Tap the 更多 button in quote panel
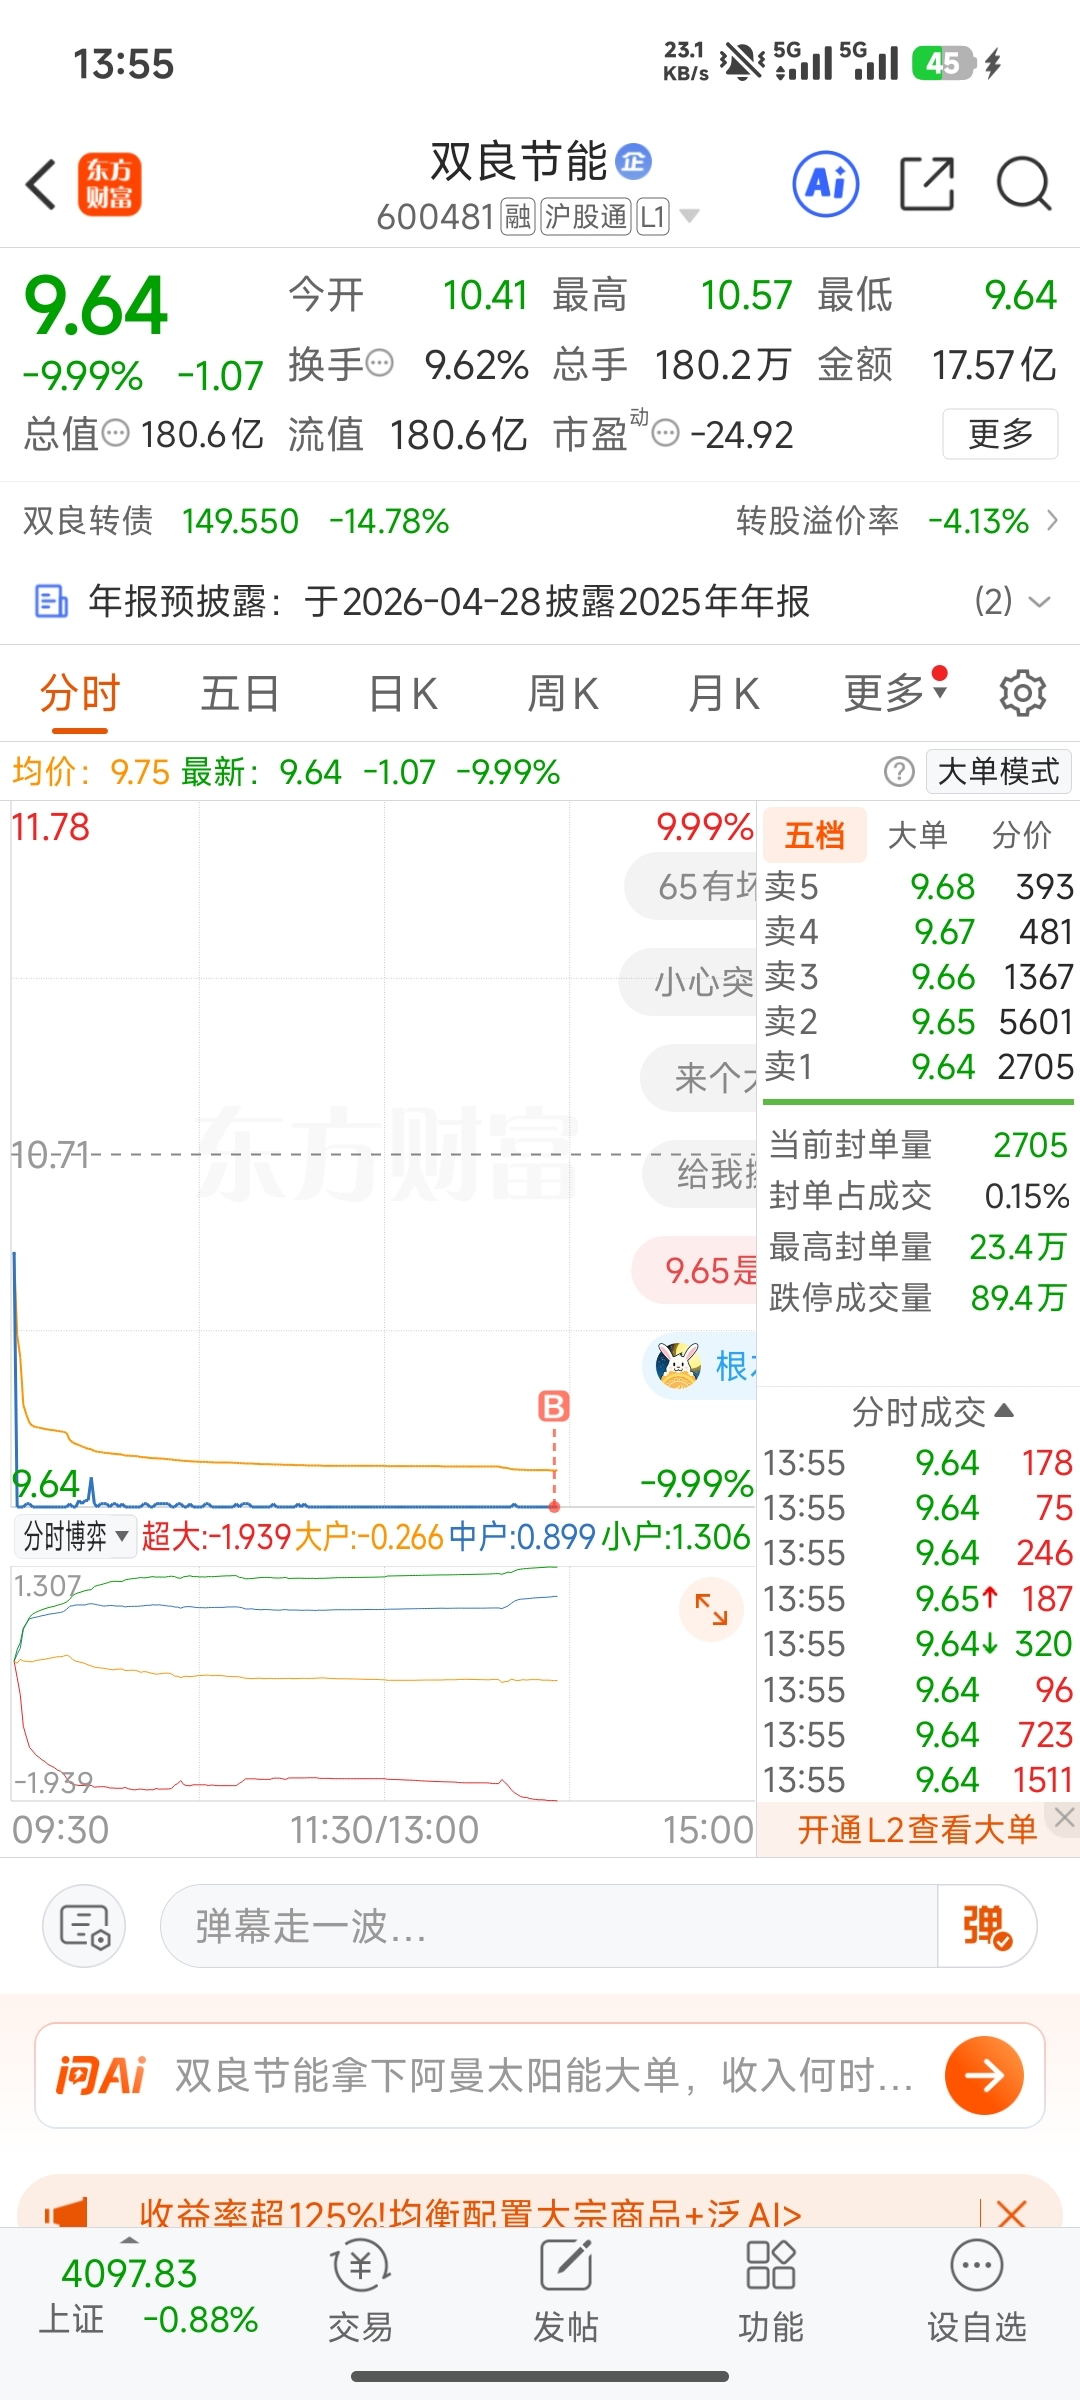Image resolution: width=1080 pixels, height=2400 pixels. pyautogui.click(x=1000, y=433)
